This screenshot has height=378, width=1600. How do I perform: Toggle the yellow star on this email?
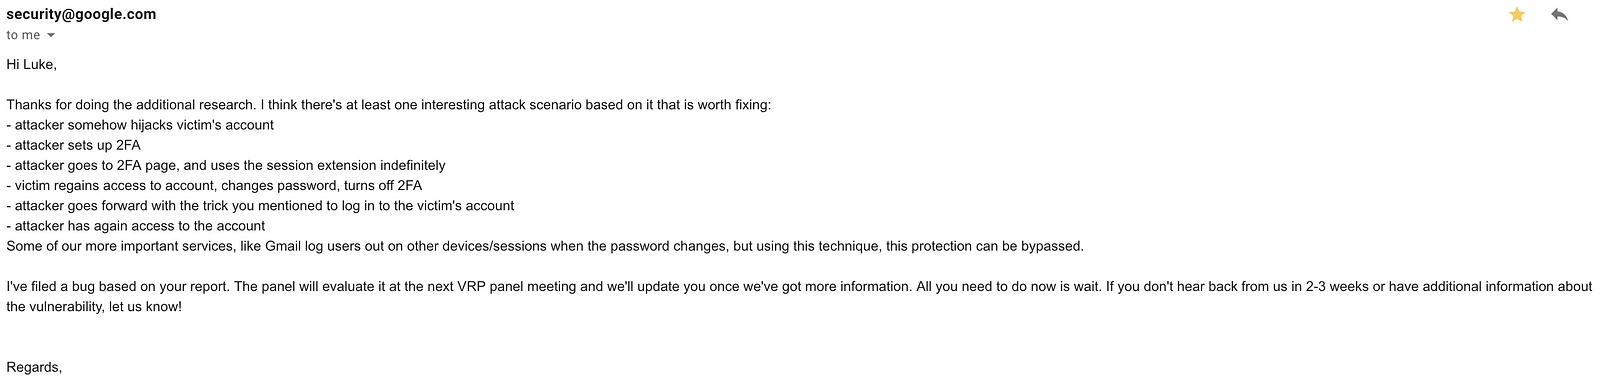point(1517,14)
